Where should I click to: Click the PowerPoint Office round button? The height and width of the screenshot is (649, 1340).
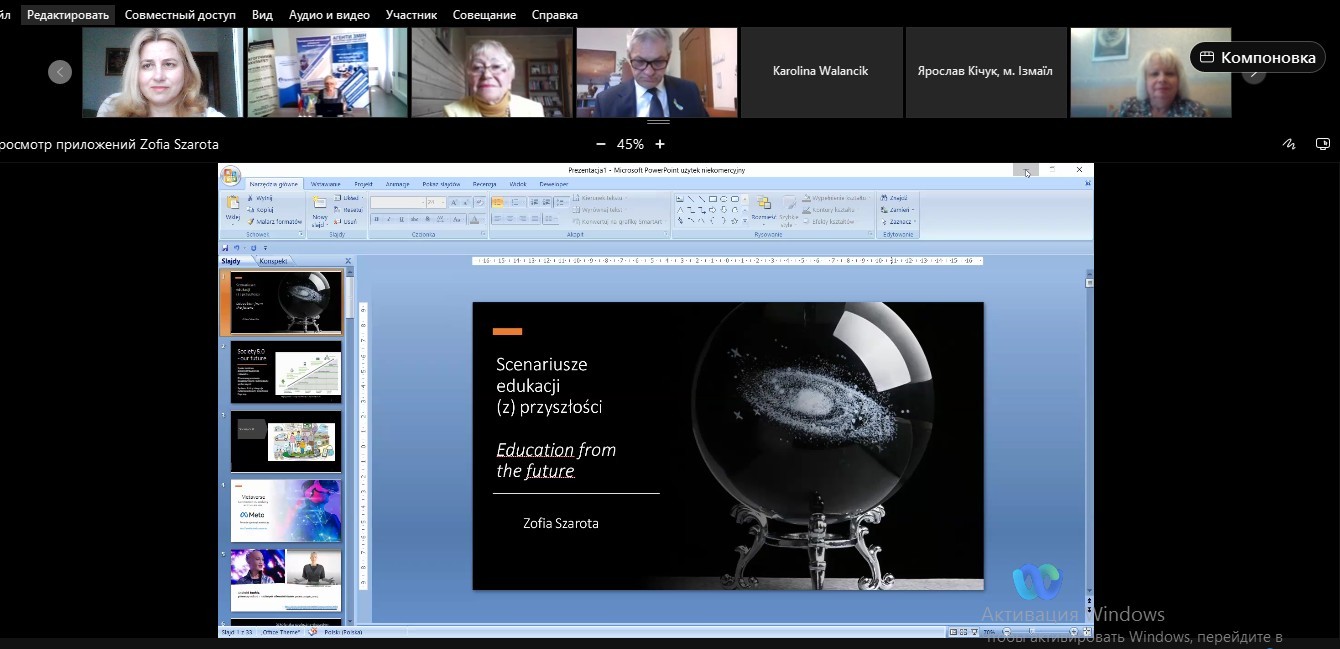click(x=231, y=176)
